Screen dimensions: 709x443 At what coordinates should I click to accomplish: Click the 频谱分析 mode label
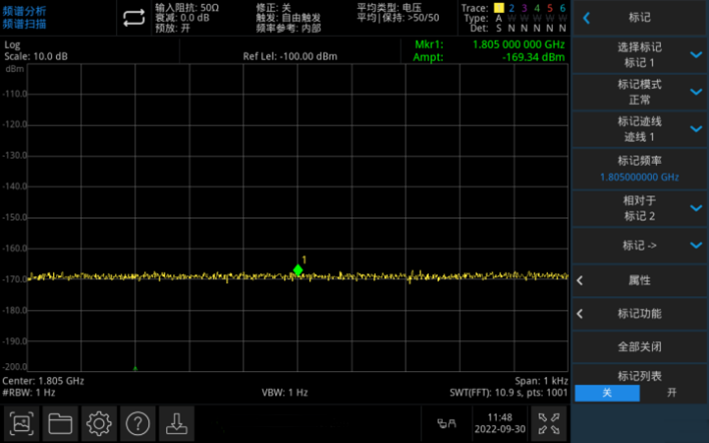coord(24,11)
